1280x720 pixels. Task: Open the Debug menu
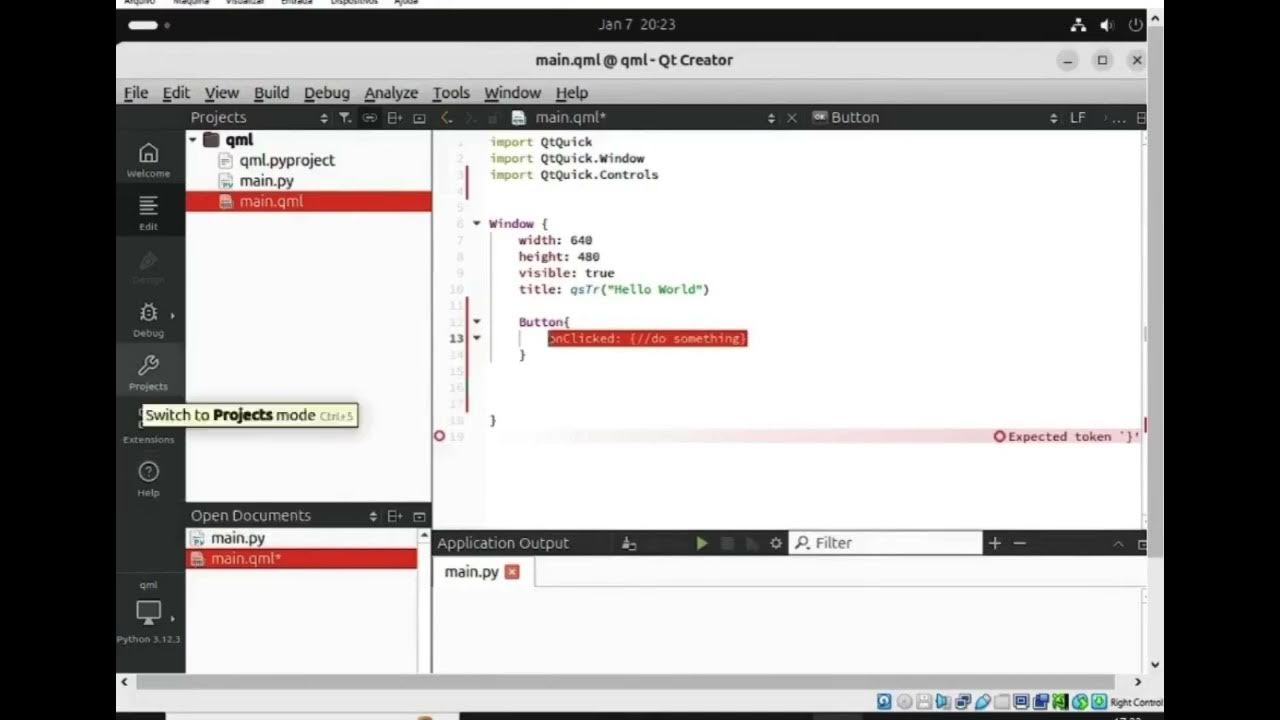[x=327, y=93]
